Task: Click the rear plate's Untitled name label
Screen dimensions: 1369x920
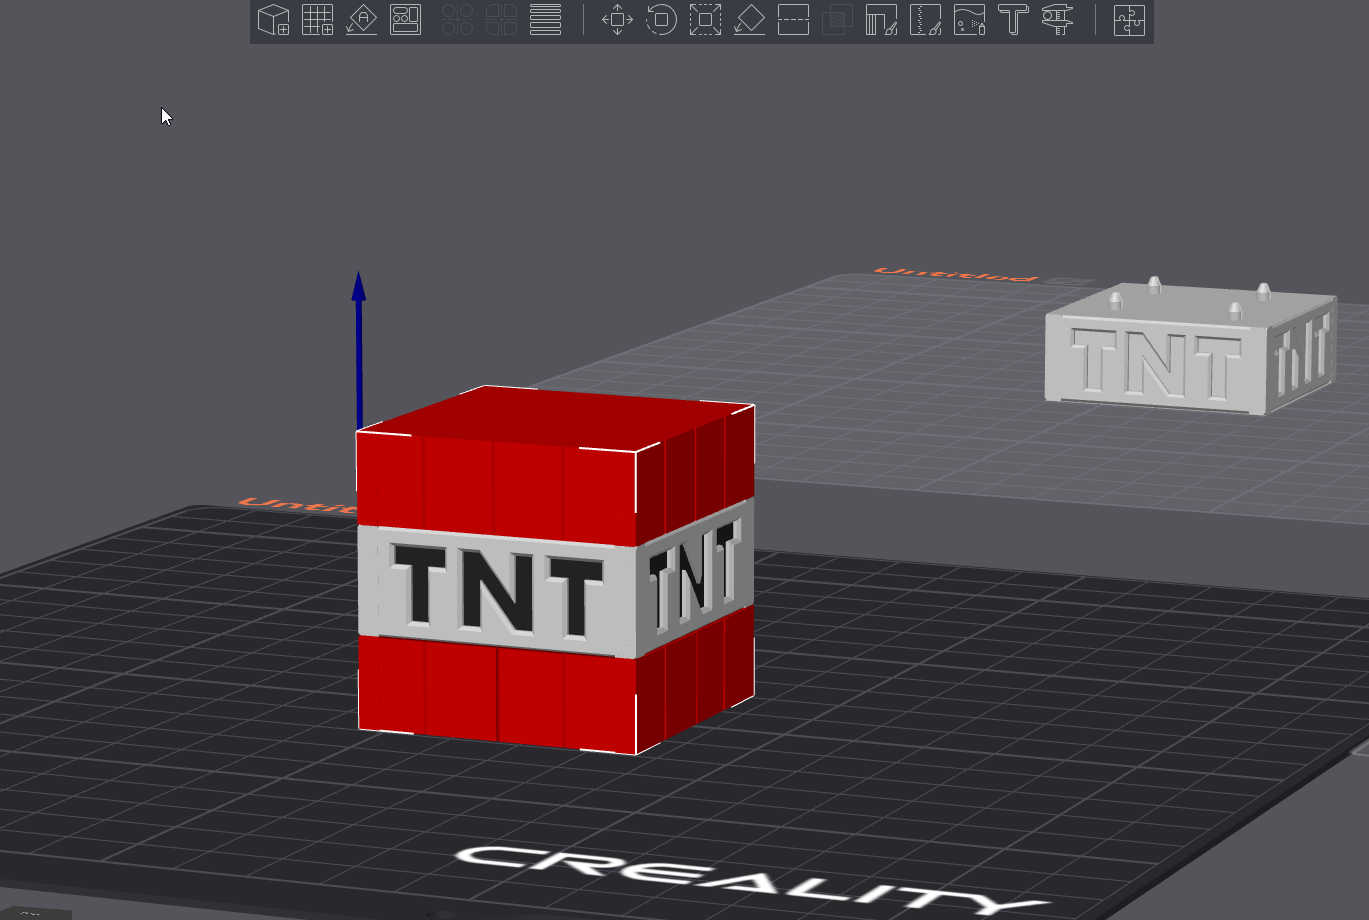Action: [956, 274]
